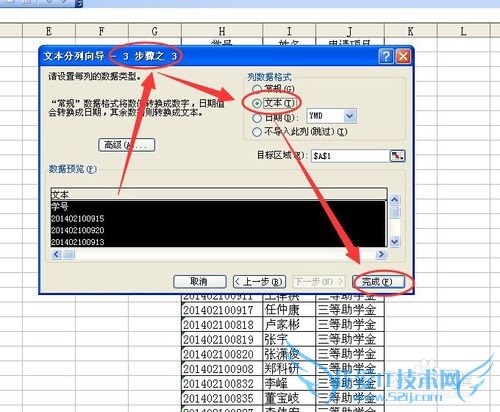Click name cell 任仲康
Viewport: 500px width, 412px height.
coord(289,310)
